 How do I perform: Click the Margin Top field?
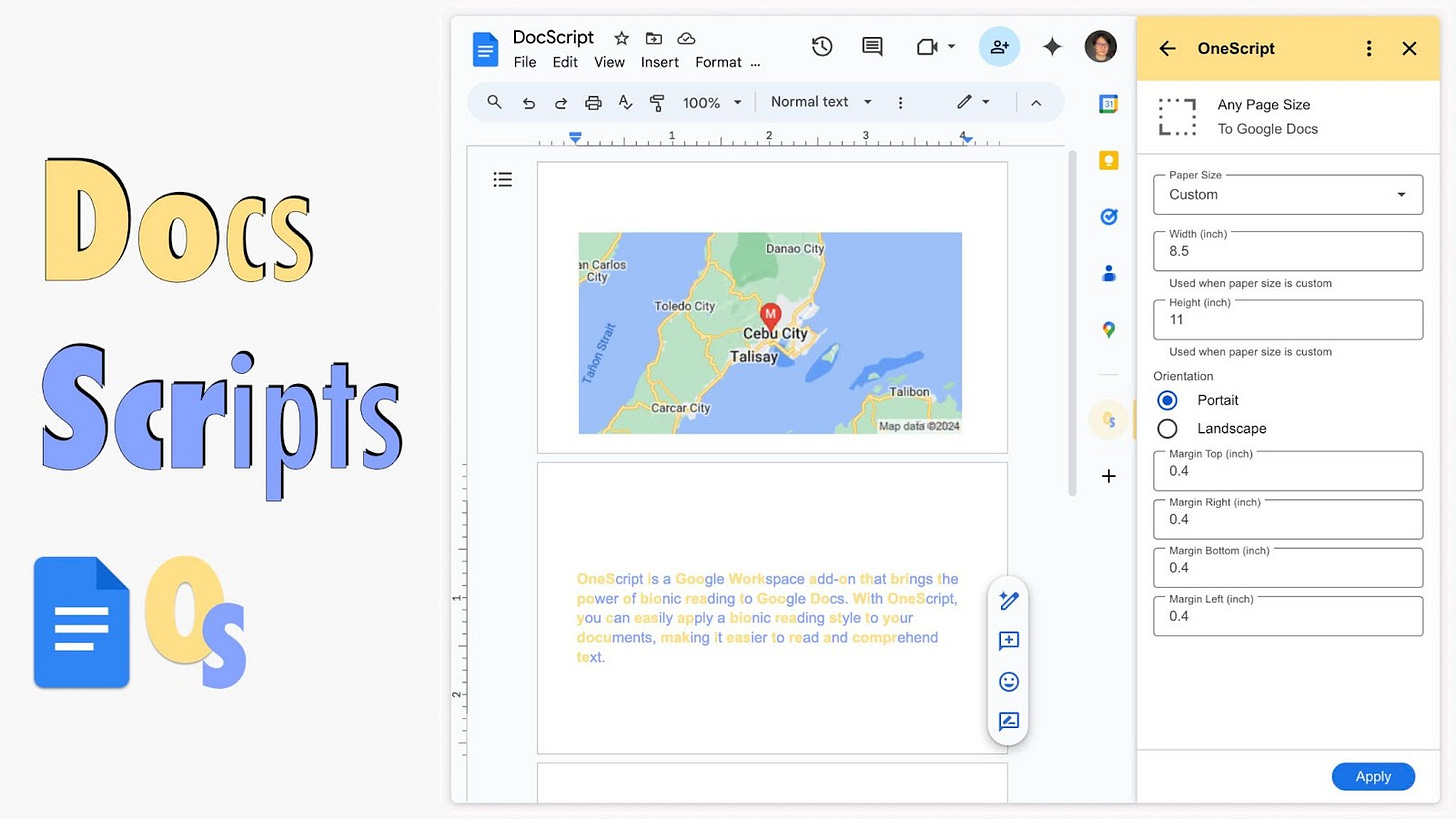(x=1288, y=470)
